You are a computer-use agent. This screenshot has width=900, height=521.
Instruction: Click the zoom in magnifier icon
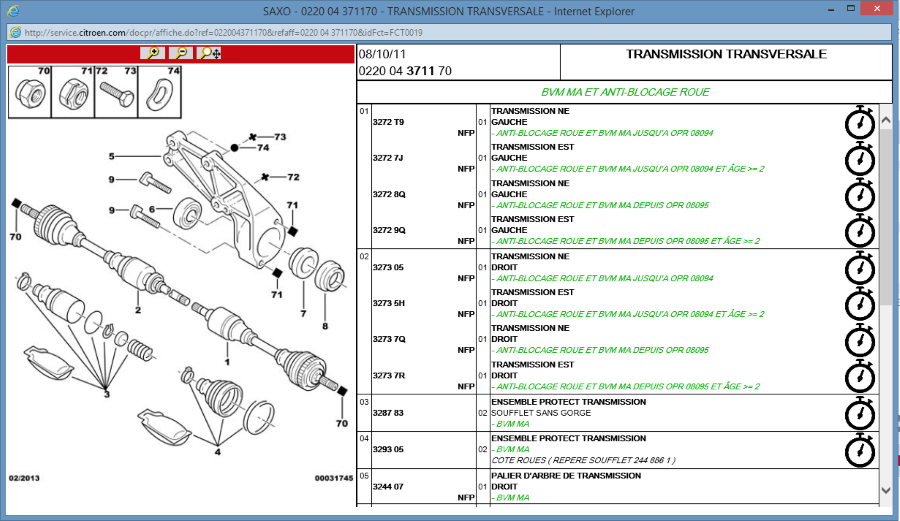pos(152,53)
